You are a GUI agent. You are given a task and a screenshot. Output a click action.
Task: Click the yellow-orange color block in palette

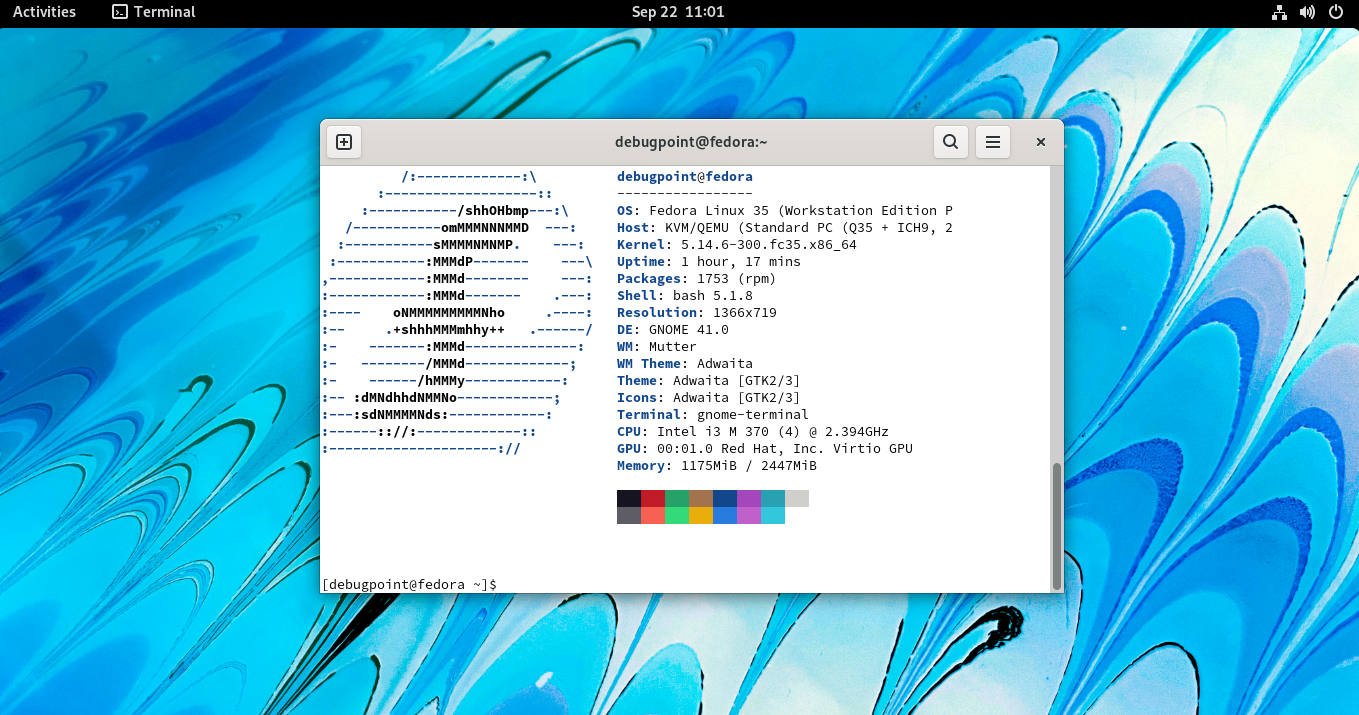tap(701, 516)
